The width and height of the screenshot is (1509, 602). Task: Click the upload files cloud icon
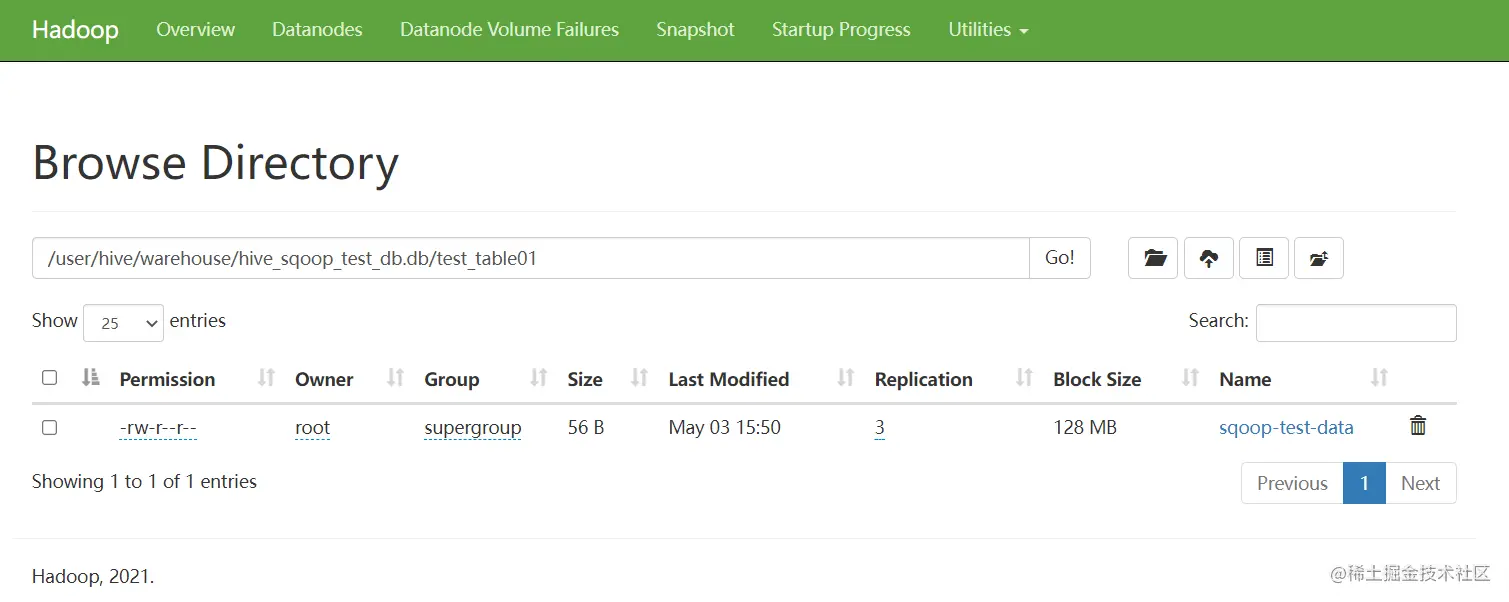(x=1209, y=258)
